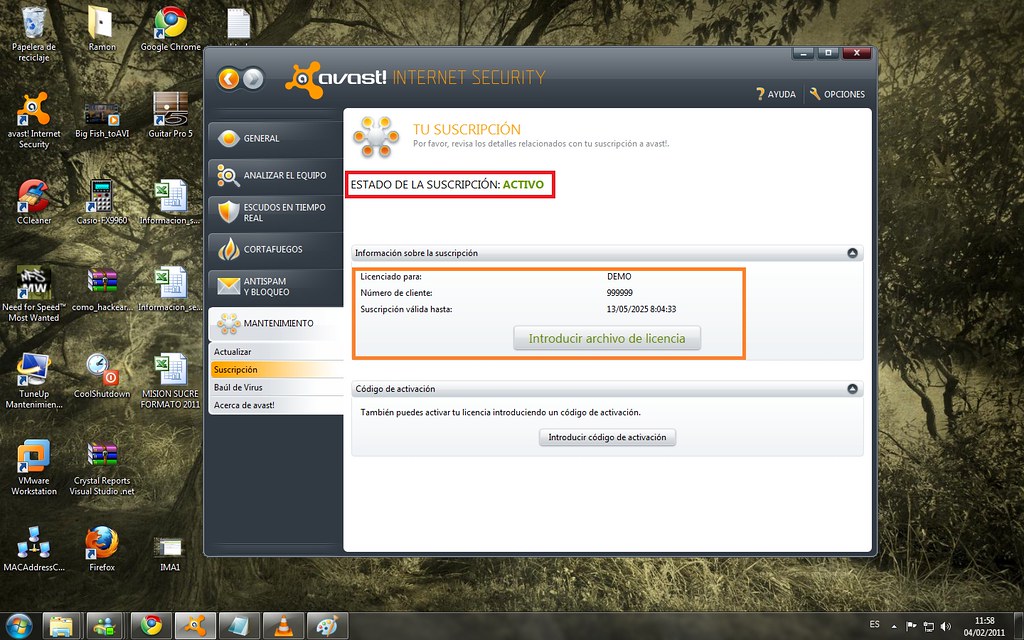Select ANALIZAR EL EQUIPO in sidebar
Image resolution: width=1024 pixels, height=640 pixels.
click(x=276, y=175)
